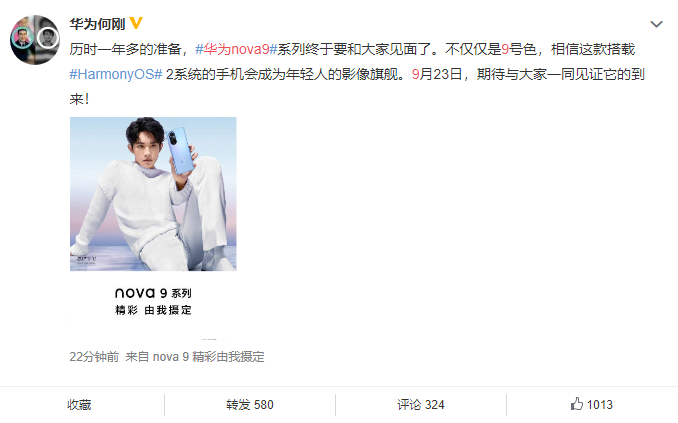Click the 9月23日 date text
Screen dimensions: 678x423
pyautogui.click(x=437, y=74)
